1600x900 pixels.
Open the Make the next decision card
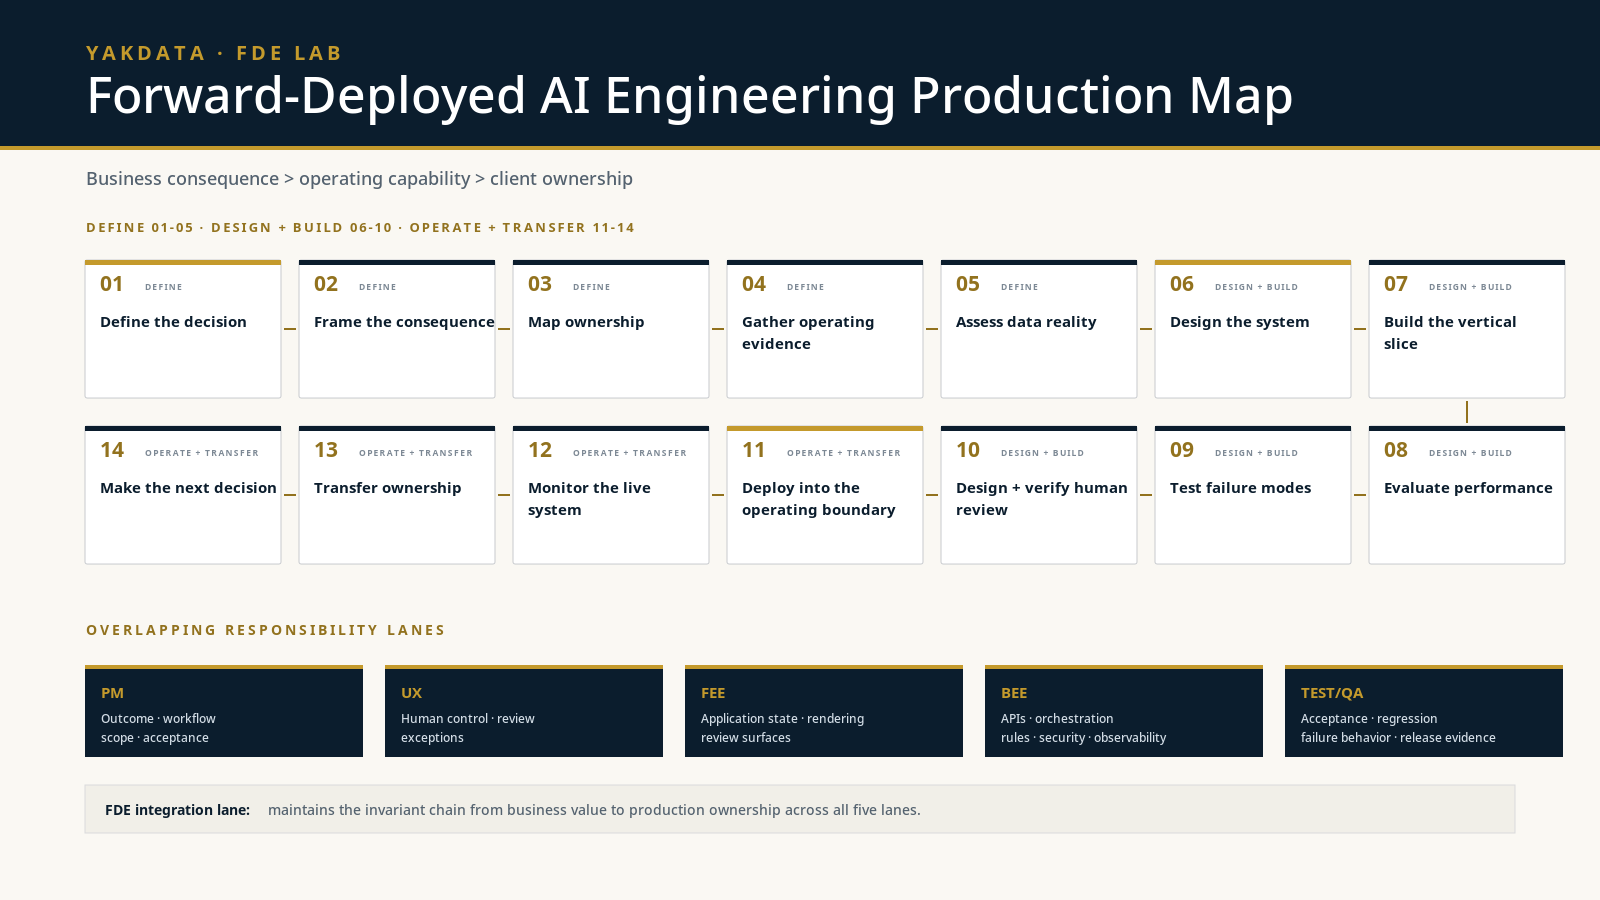(x=183, y=495)
